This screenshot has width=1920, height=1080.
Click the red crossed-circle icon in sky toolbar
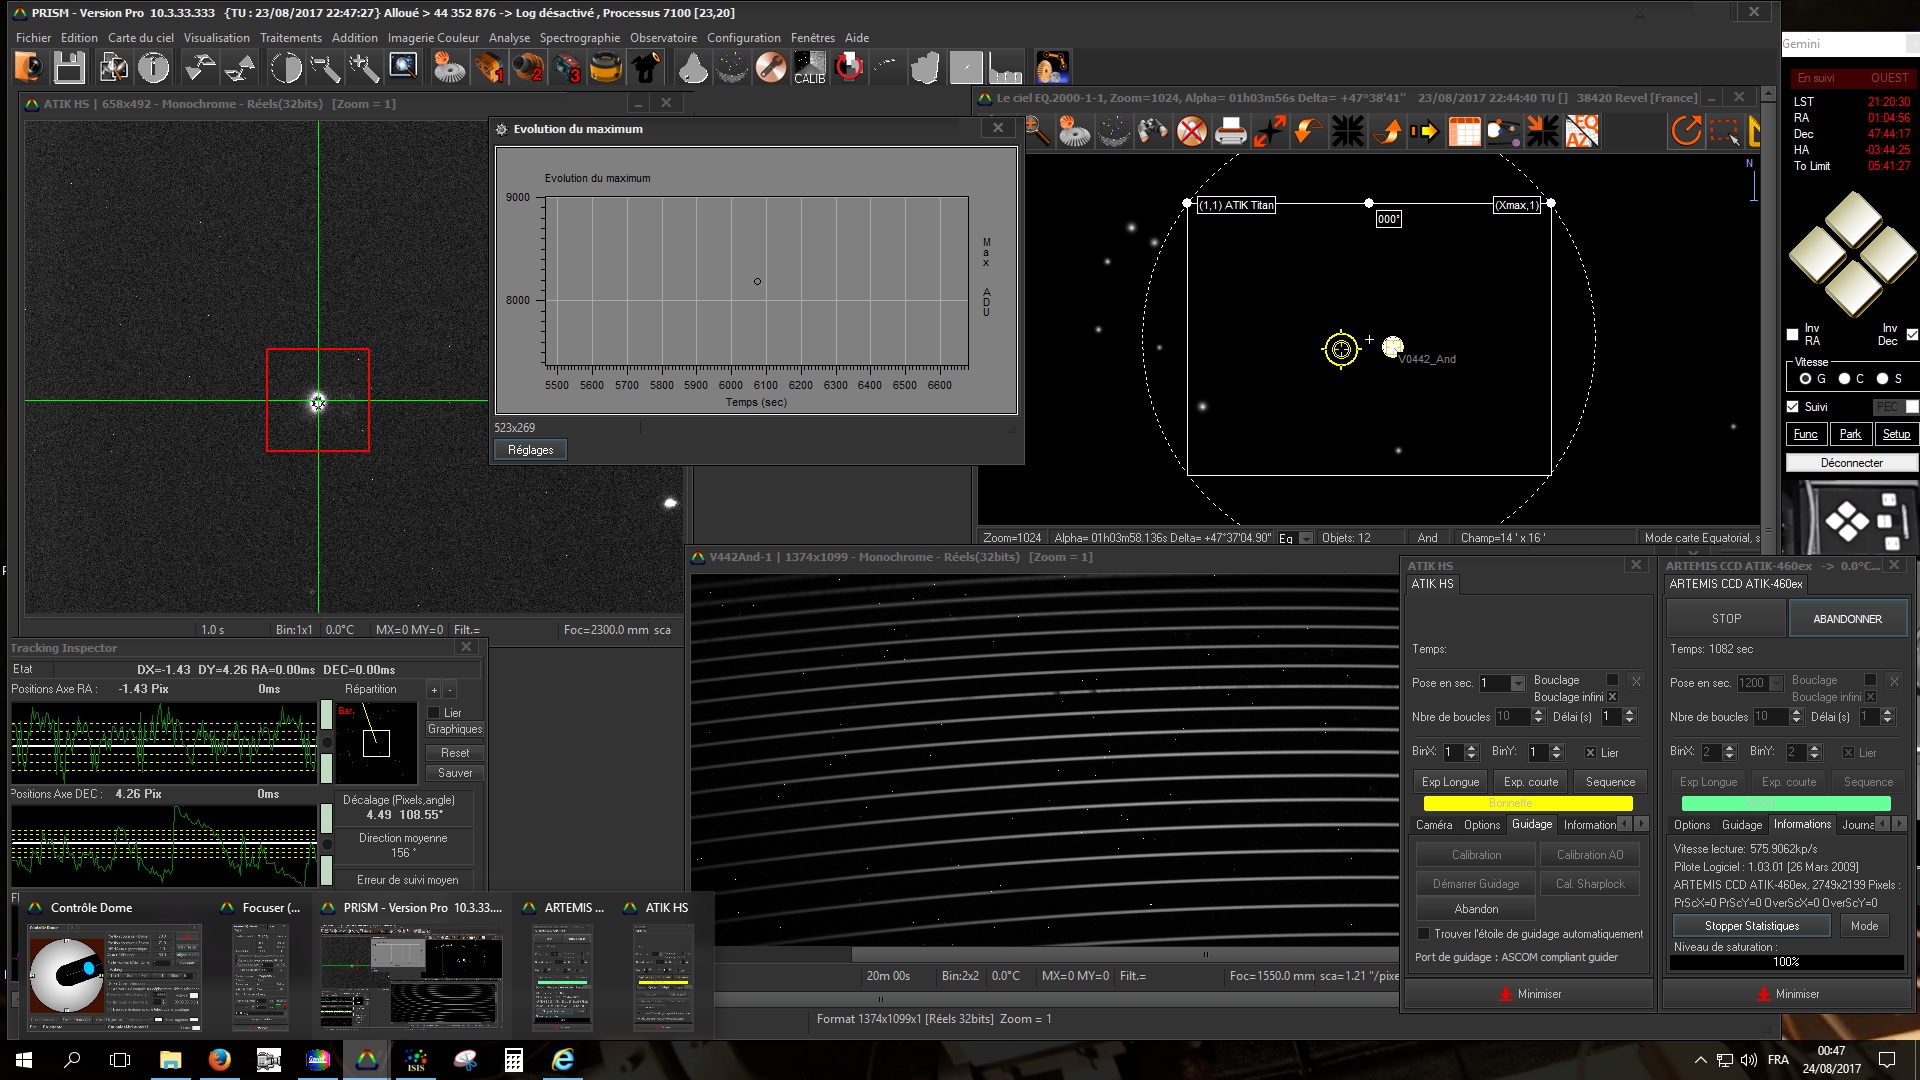click(x=1191, y=131)
